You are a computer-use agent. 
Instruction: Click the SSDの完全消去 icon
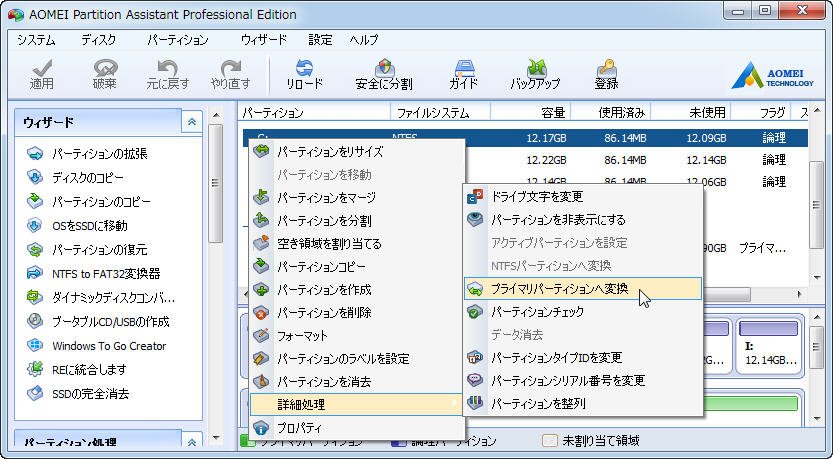tap(35, 394)
